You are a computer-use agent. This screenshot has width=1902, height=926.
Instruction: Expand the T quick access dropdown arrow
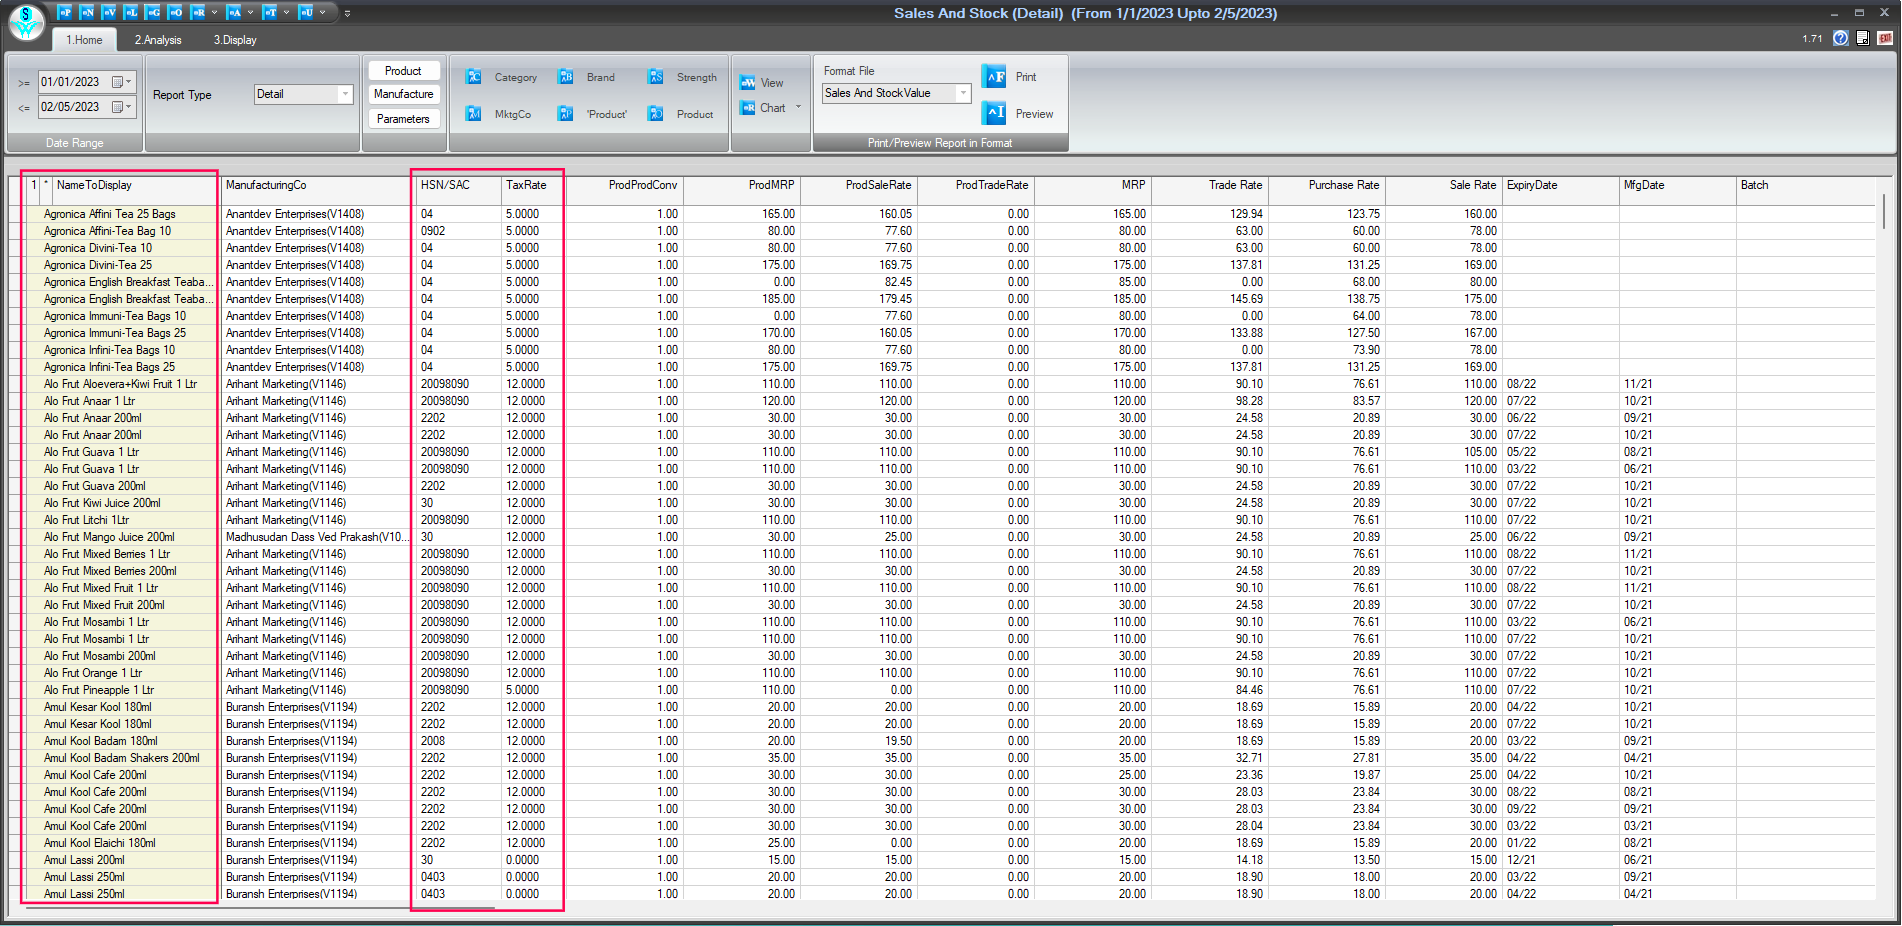(x=286, y=12)
